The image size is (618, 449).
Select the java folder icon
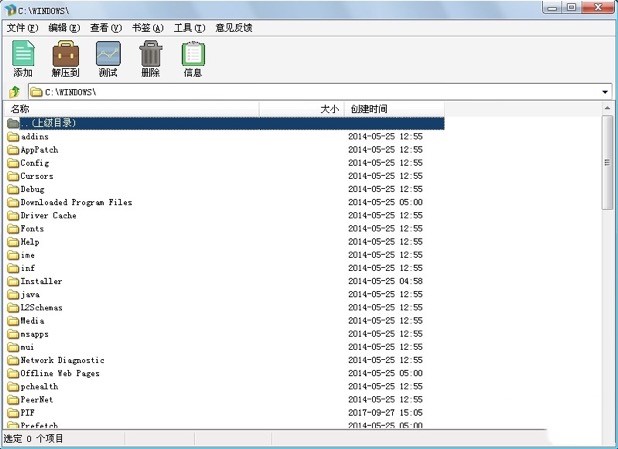click(13, 295)
